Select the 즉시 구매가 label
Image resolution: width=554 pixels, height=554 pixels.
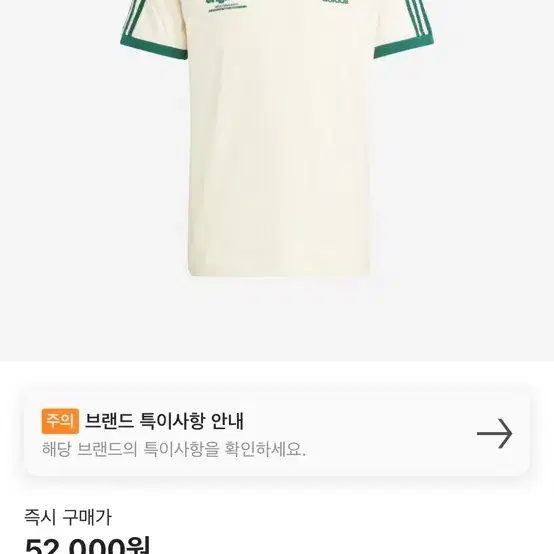pos(68,518)
